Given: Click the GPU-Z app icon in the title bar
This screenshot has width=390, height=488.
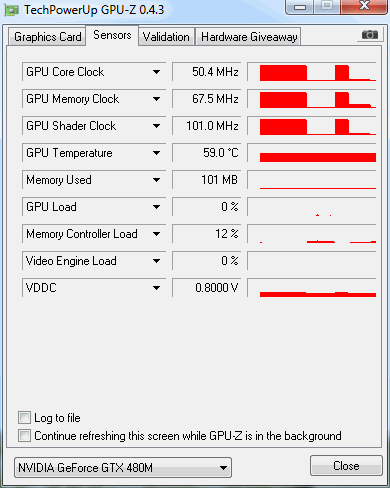Looking at the screenshot, I should 12,10.
